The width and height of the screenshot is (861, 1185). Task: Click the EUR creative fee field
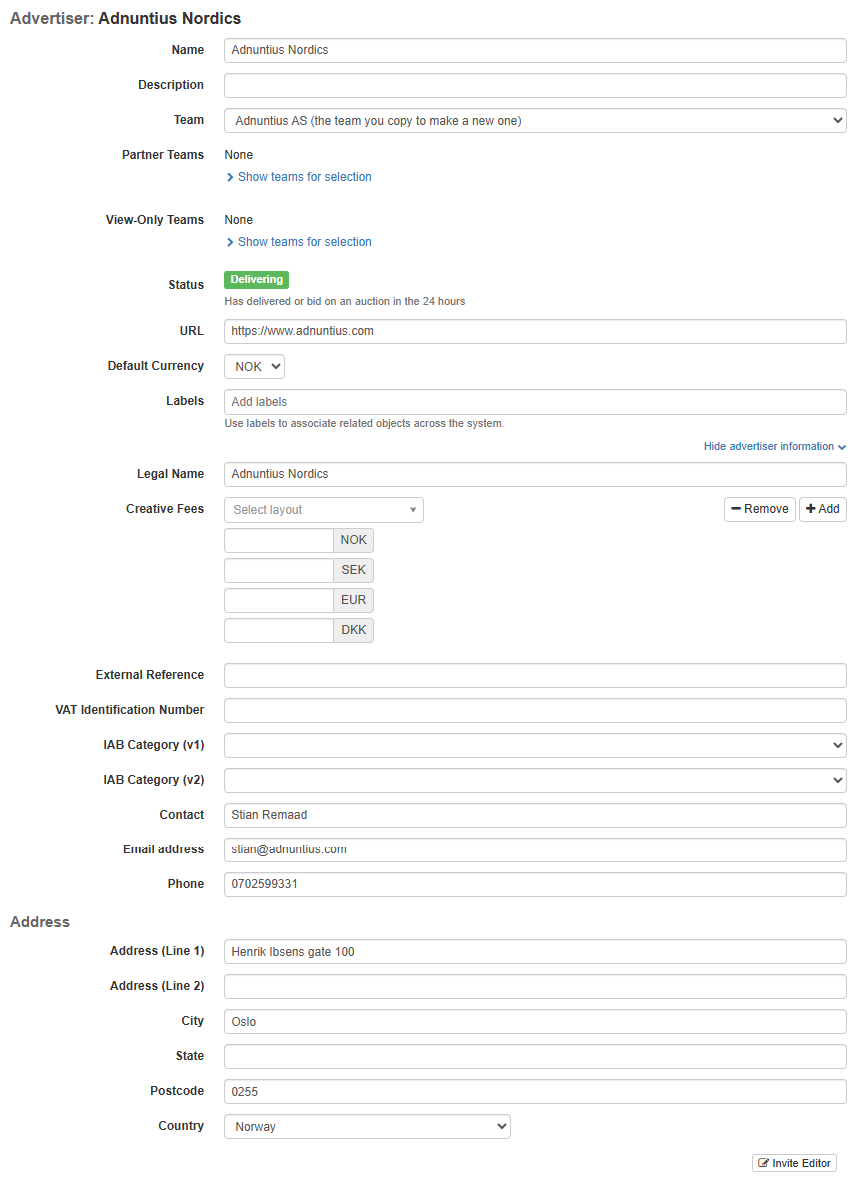279,601
